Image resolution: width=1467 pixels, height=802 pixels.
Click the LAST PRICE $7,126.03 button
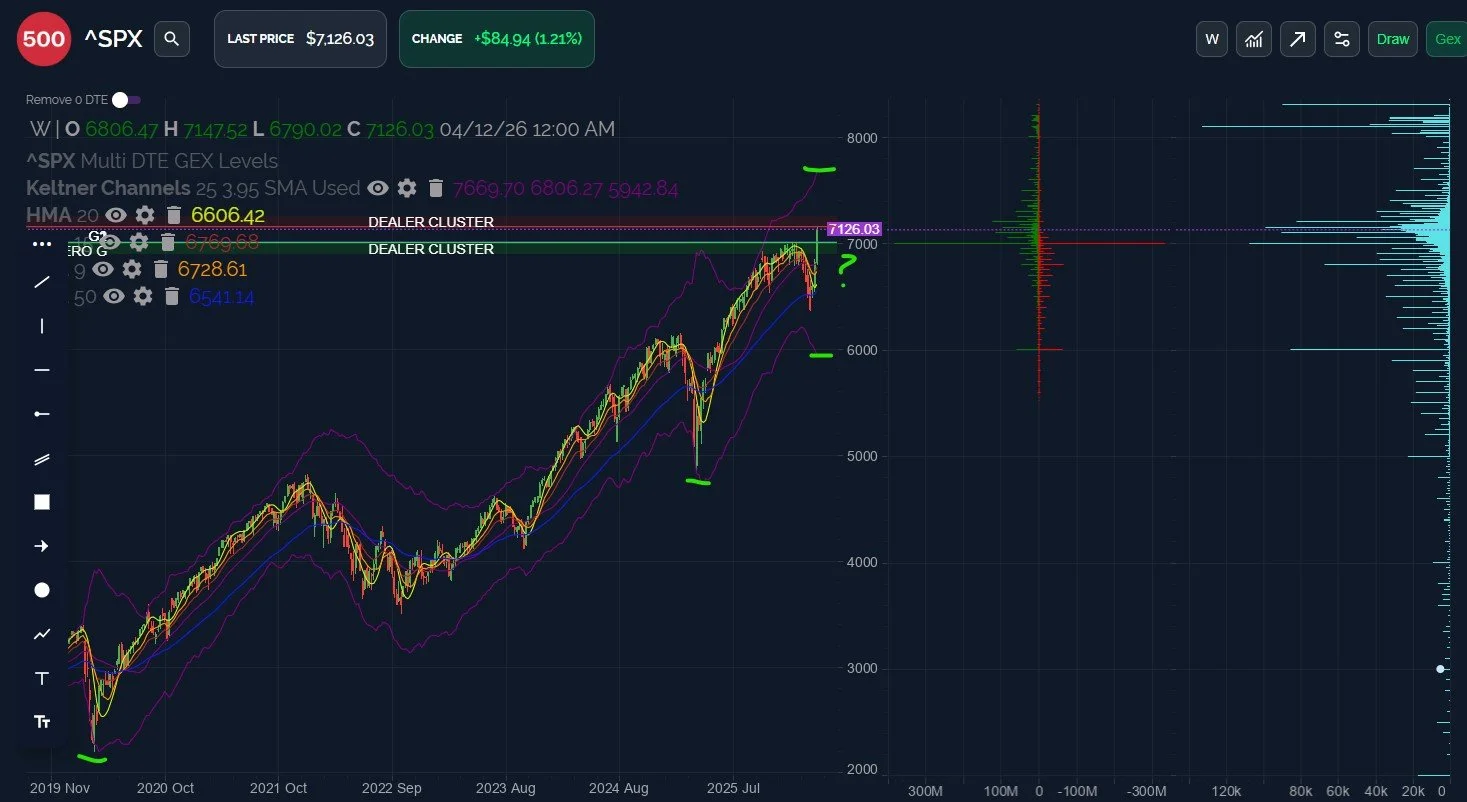(300, 39)
